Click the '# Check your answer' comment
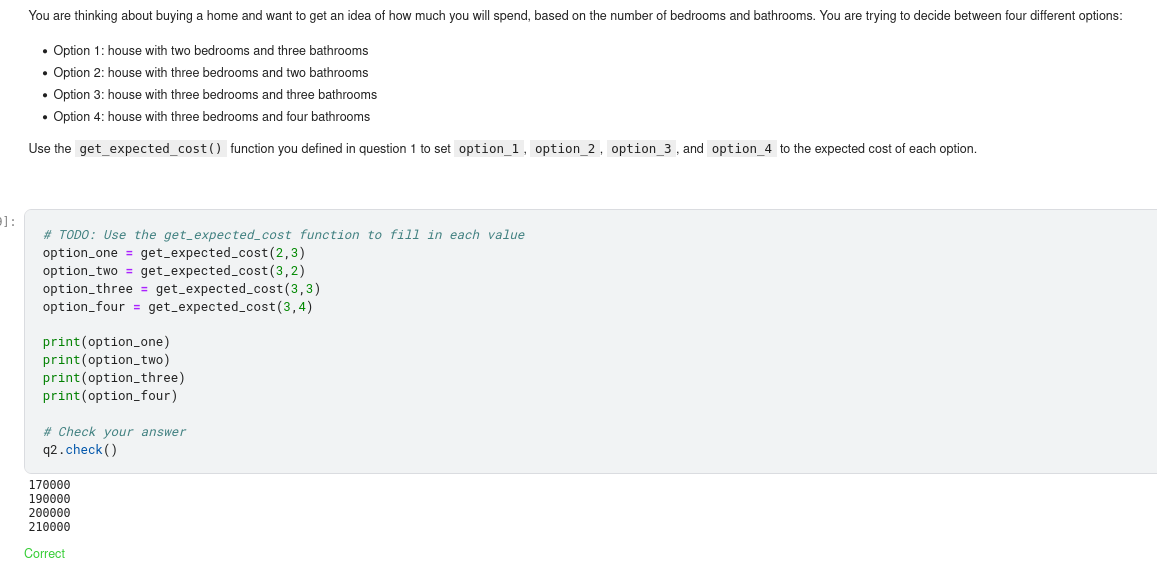Image resolution: width=1157 pixels, height=575 pixels. click(114, 432)
